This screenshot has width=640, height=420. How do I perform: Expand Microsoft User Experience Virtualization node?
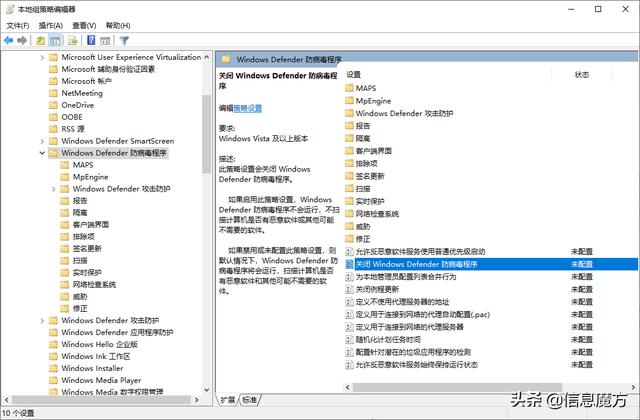(x=42, y=58)
